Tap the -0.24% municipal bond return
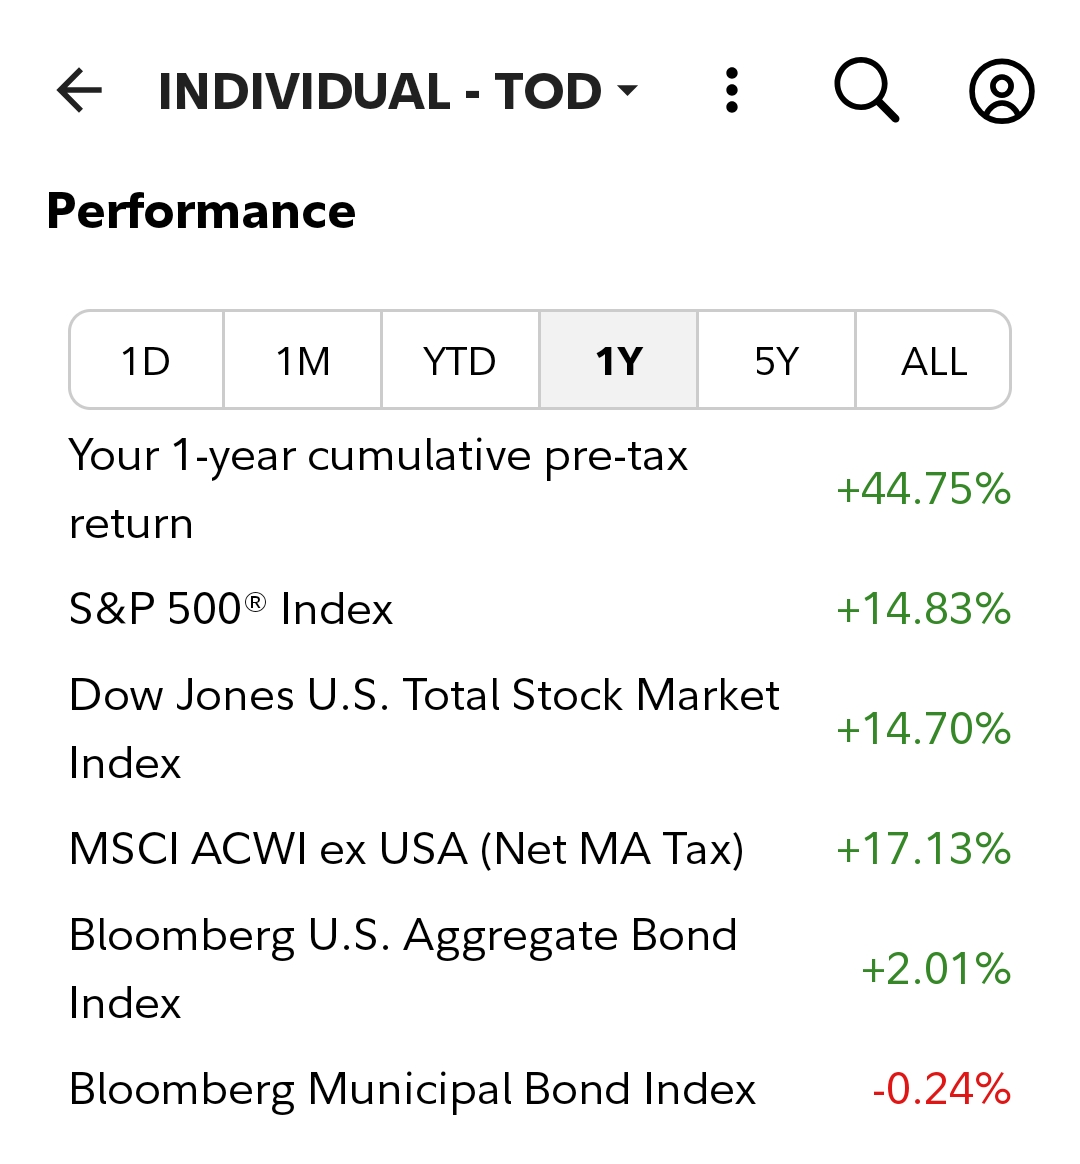The width and height of the screenshot is (1080, 1164). click(941, 1089)
